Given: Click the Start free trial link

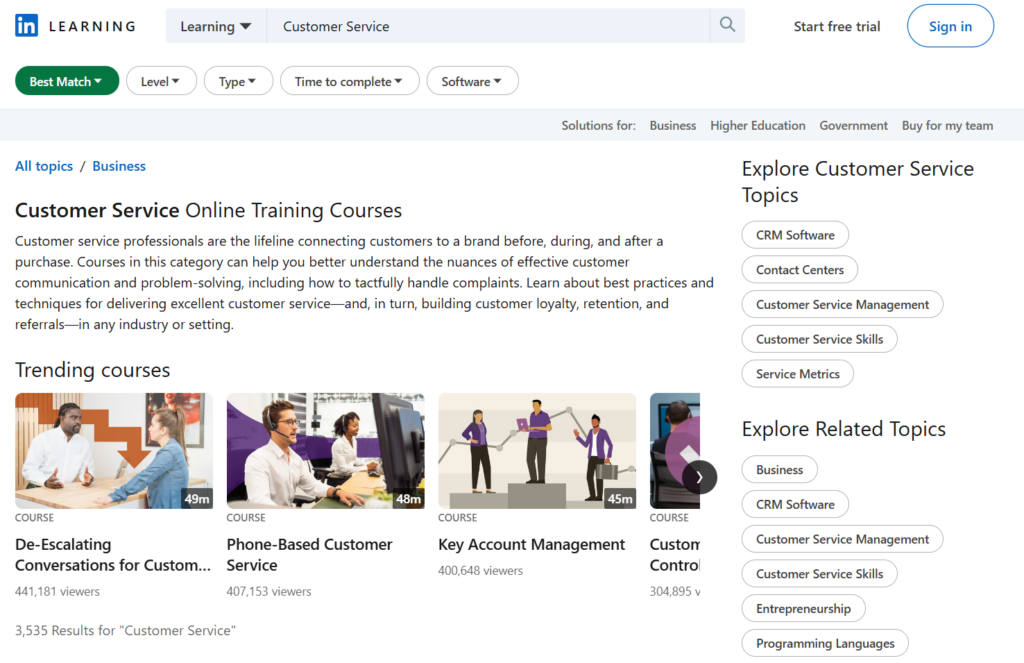Looking at the screenshot, I should 837,26.
